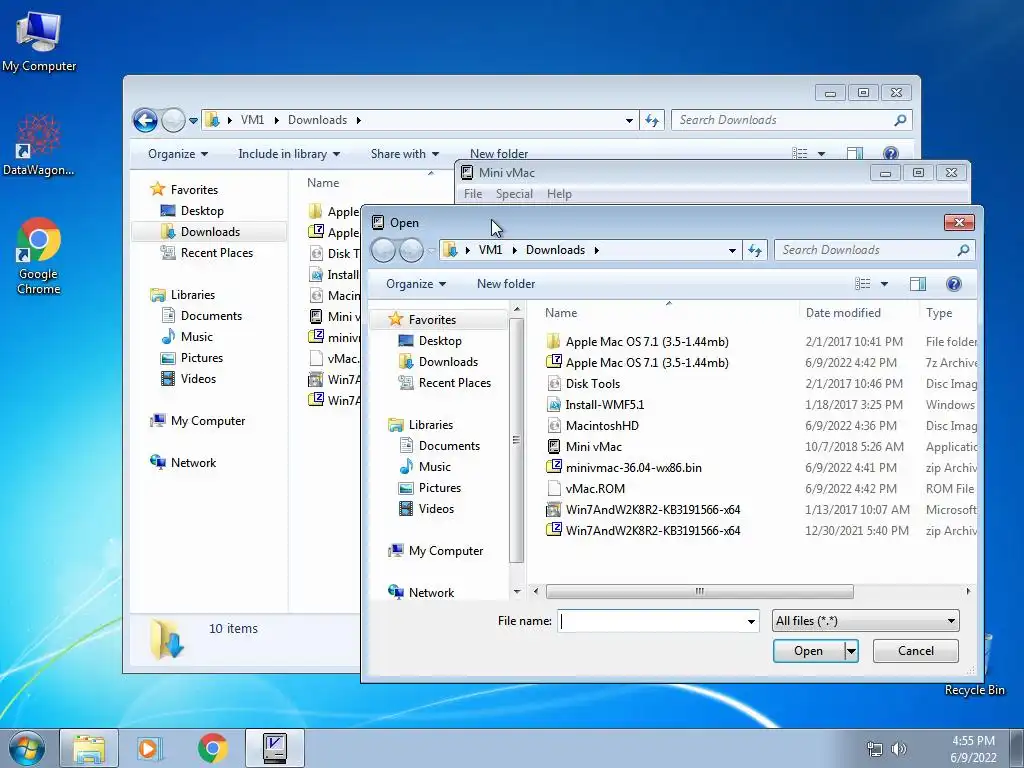The image size is (1024, 768).
Task: Open the Special menu in Mini vMac
Action: (514, 194)
